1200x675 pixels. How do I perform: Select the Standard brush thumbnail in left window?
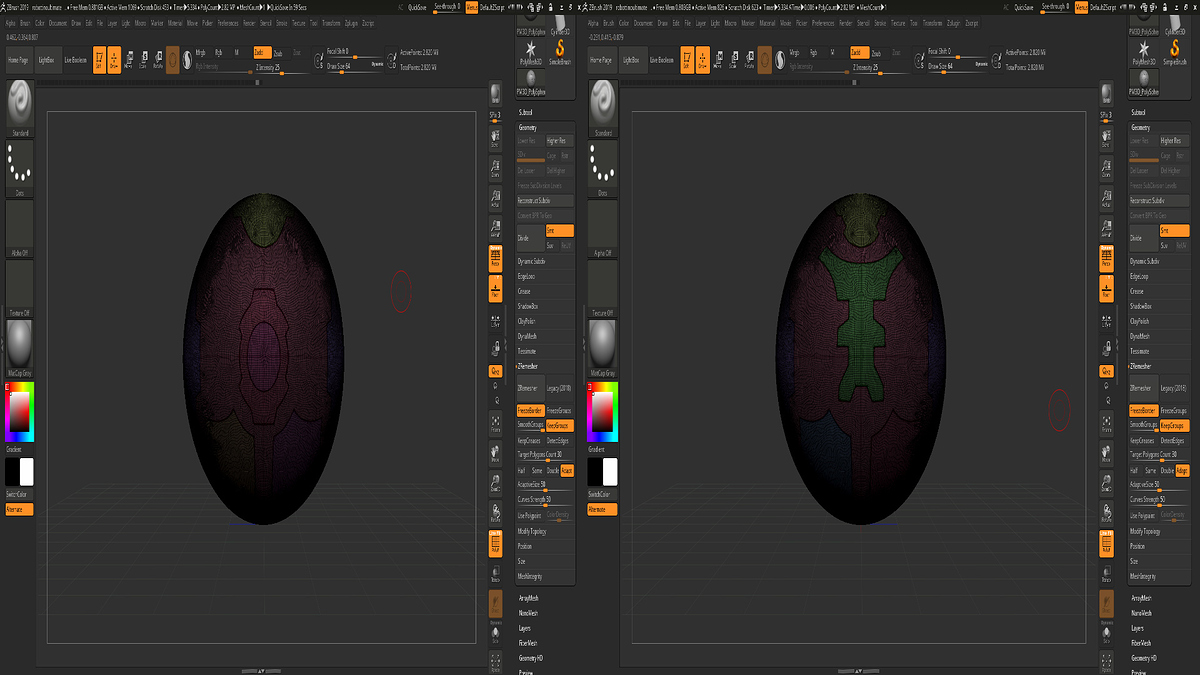point(20,106)
